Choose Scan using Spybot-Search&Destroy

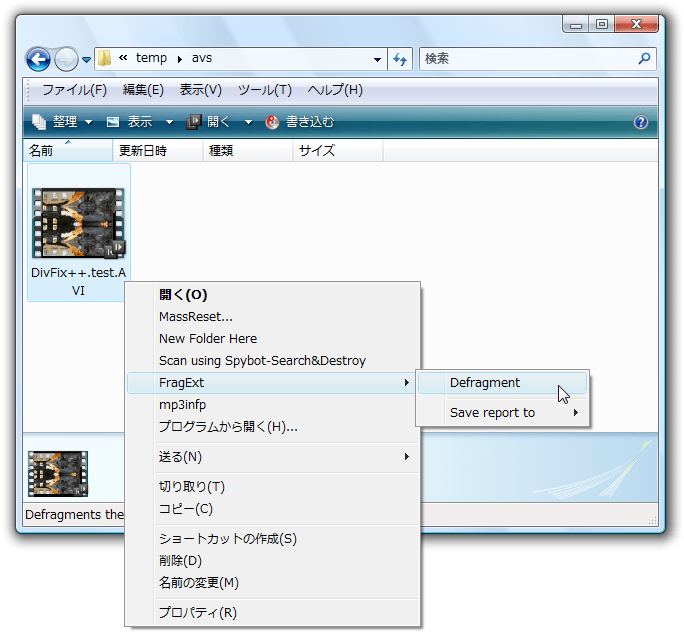(x=273, y=361)
